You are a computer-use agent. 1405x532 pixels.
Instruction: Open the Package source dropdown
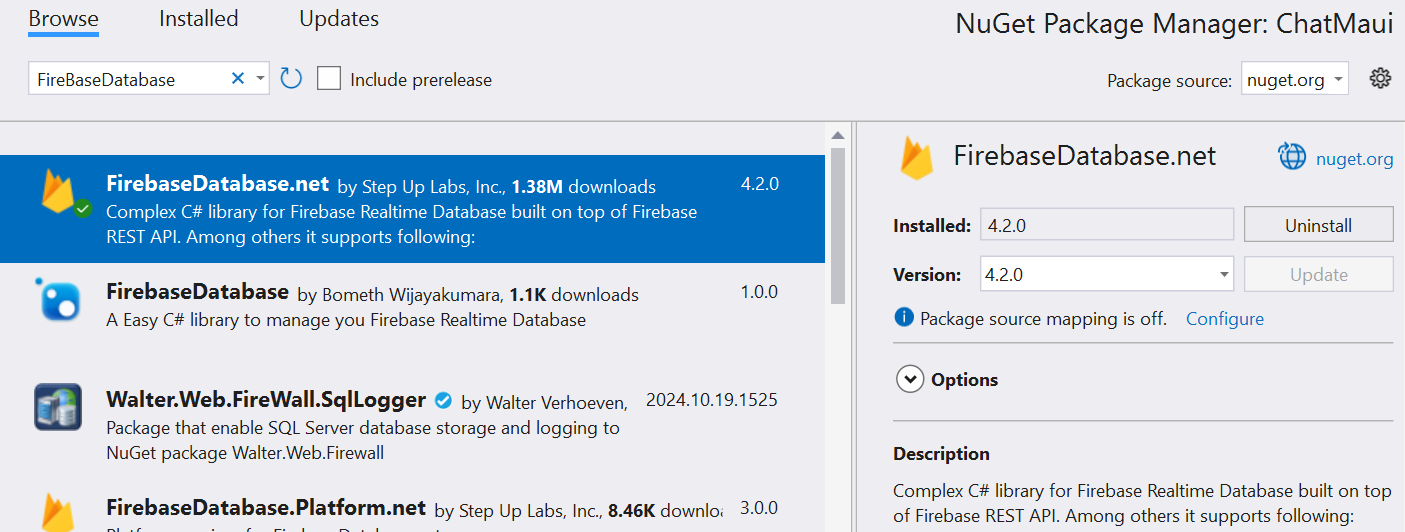(x=1295, y=80)
